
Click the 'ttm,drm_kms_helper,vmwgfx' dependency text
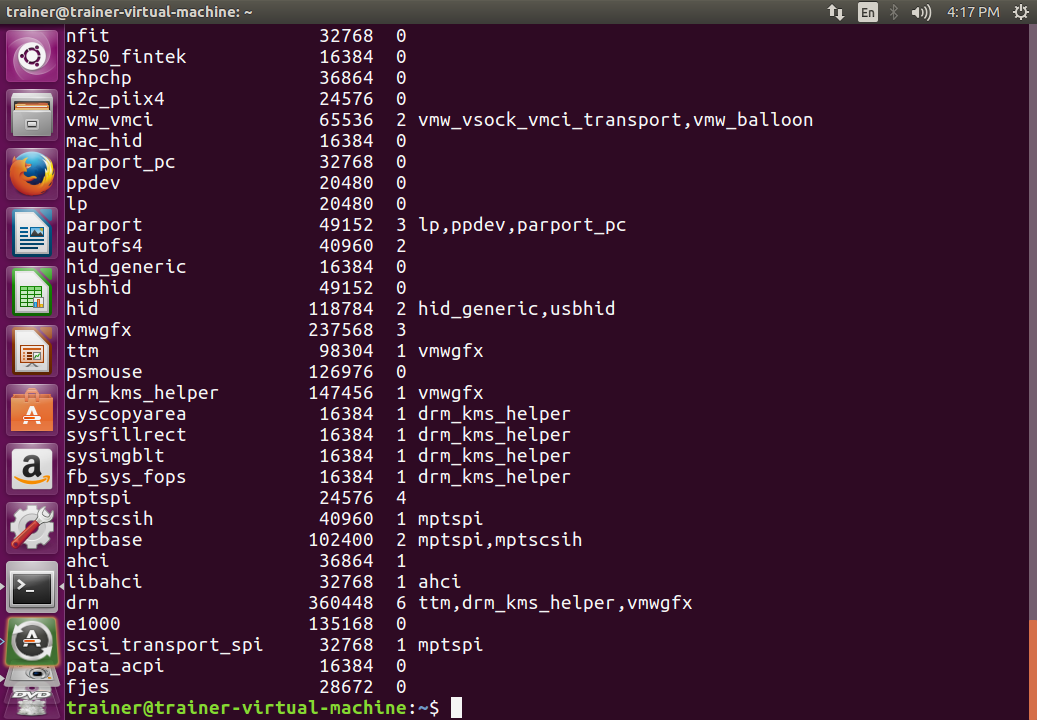point(555,603)
